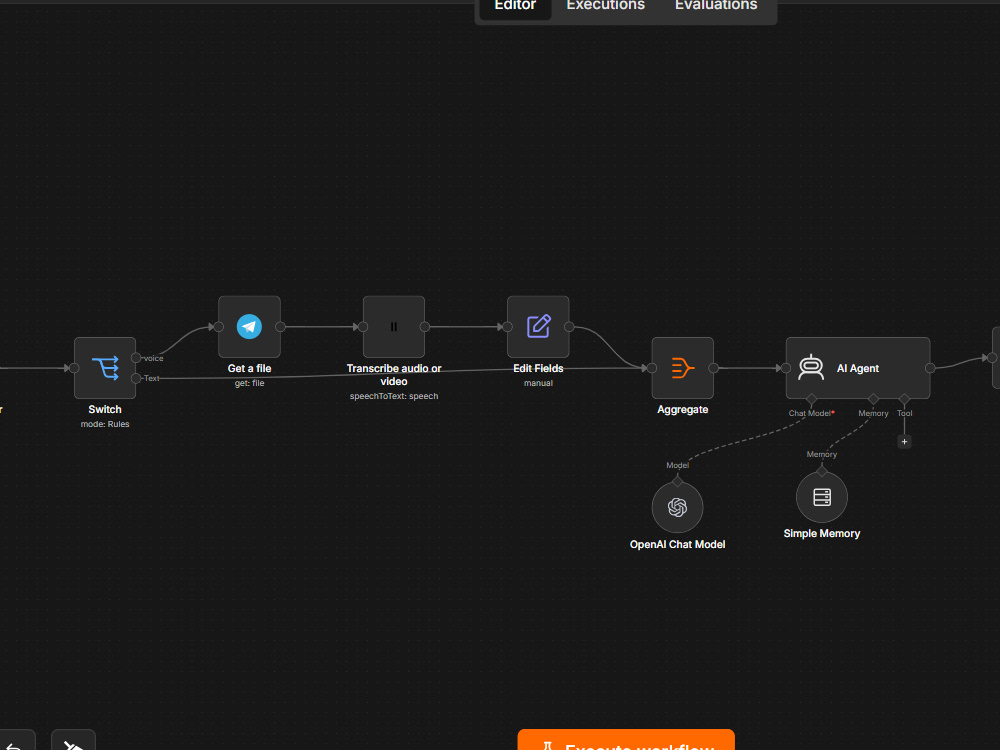Click the tidy up workflow icon
1000x750 pixels.
pyautogui.click(x=73, y=744)
